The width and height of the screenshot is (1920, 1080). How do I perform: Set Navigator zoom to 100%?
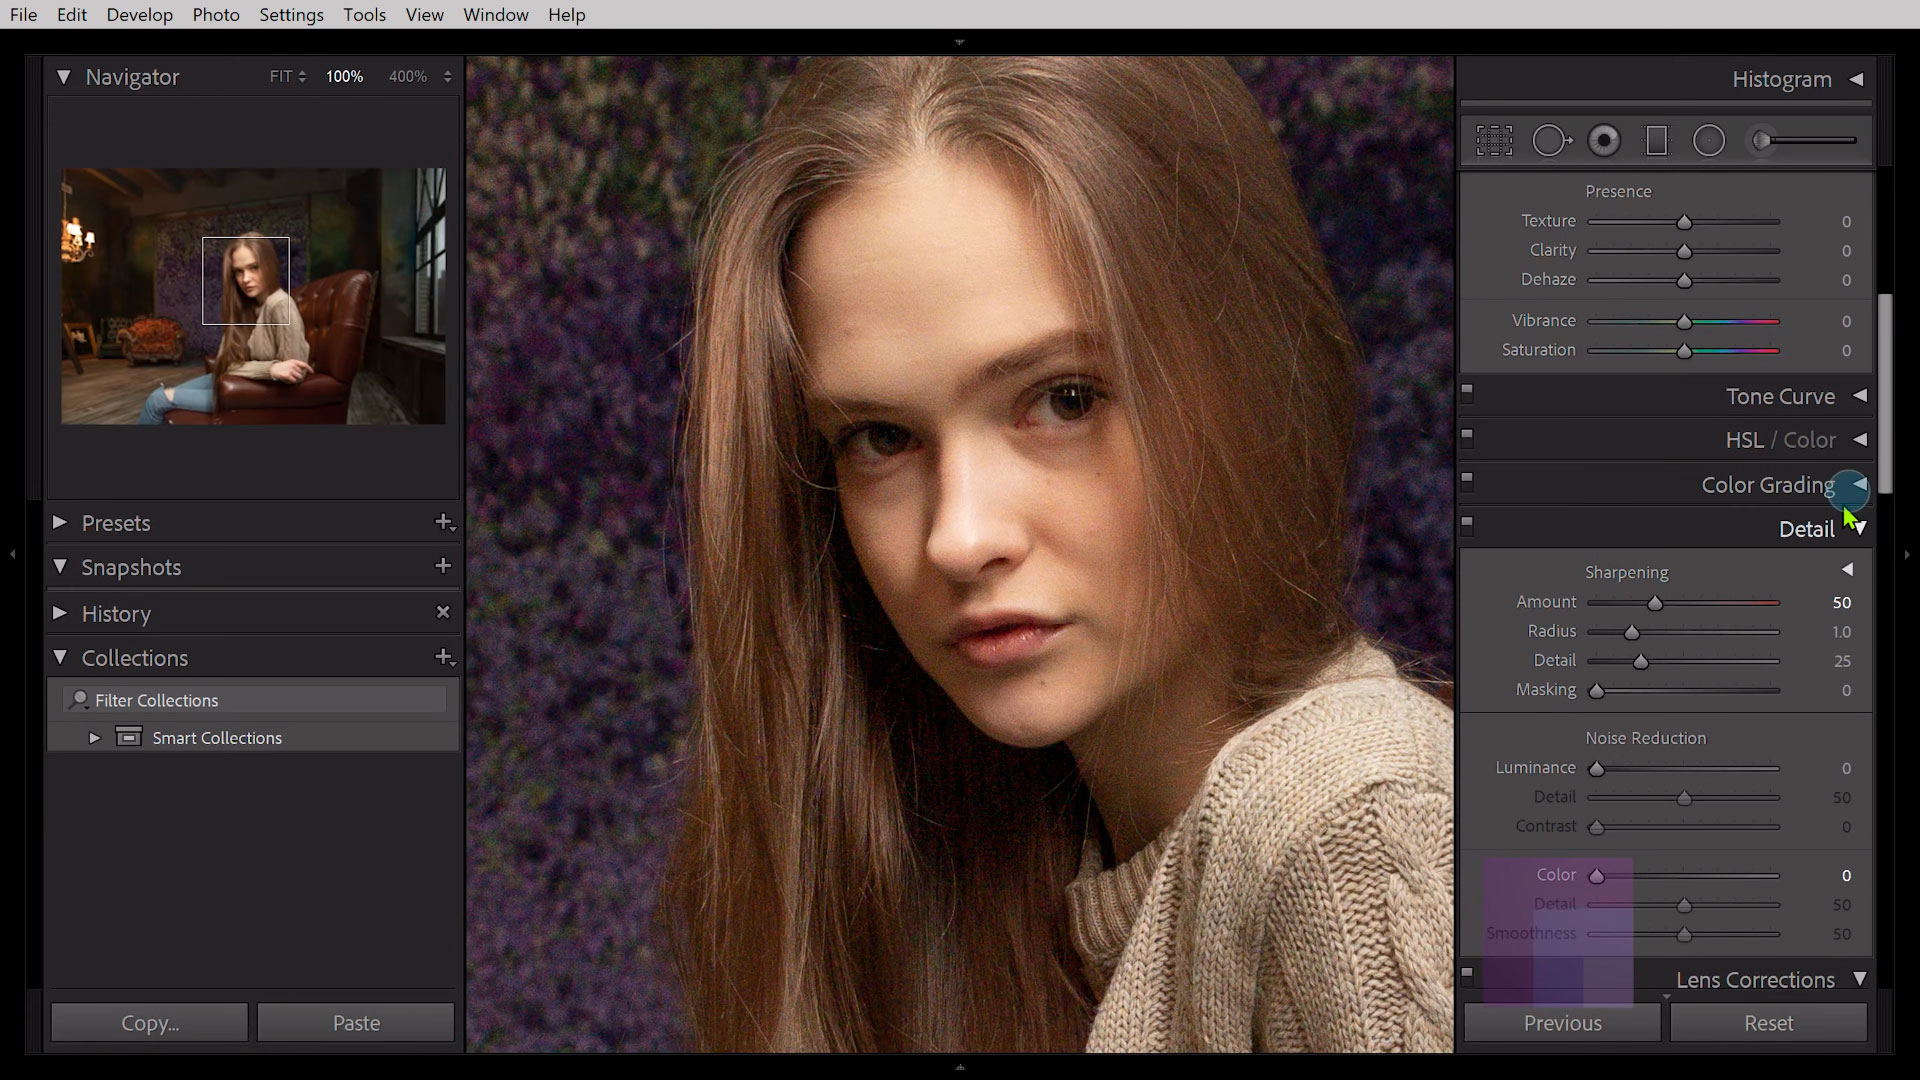pos(344,77)
